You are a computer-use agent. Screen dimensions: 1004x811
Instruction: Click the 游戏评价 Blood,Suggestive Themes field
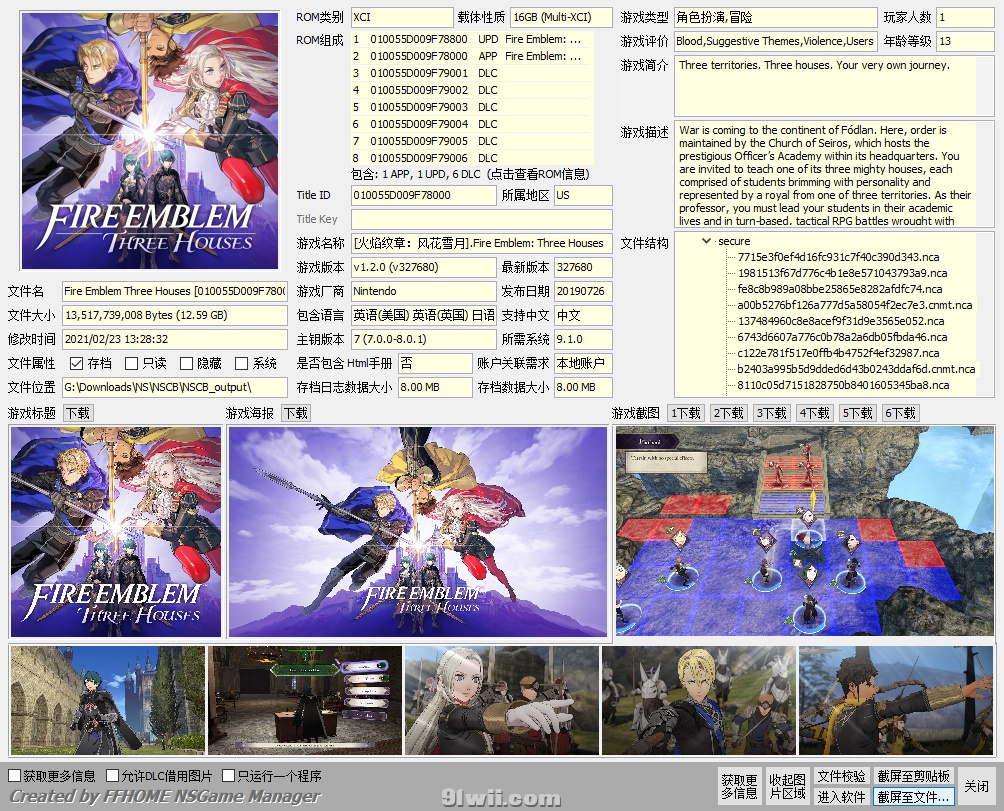click(x=775, y=42)
